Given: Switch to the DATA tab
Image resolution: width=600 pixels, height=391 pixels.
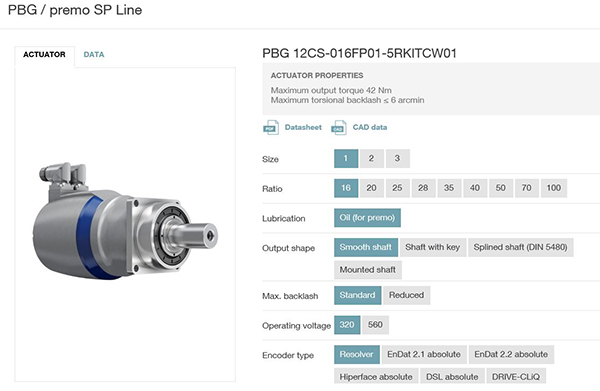Looking at the screenshot, I should pyautogui.click(x=94, y=55).
